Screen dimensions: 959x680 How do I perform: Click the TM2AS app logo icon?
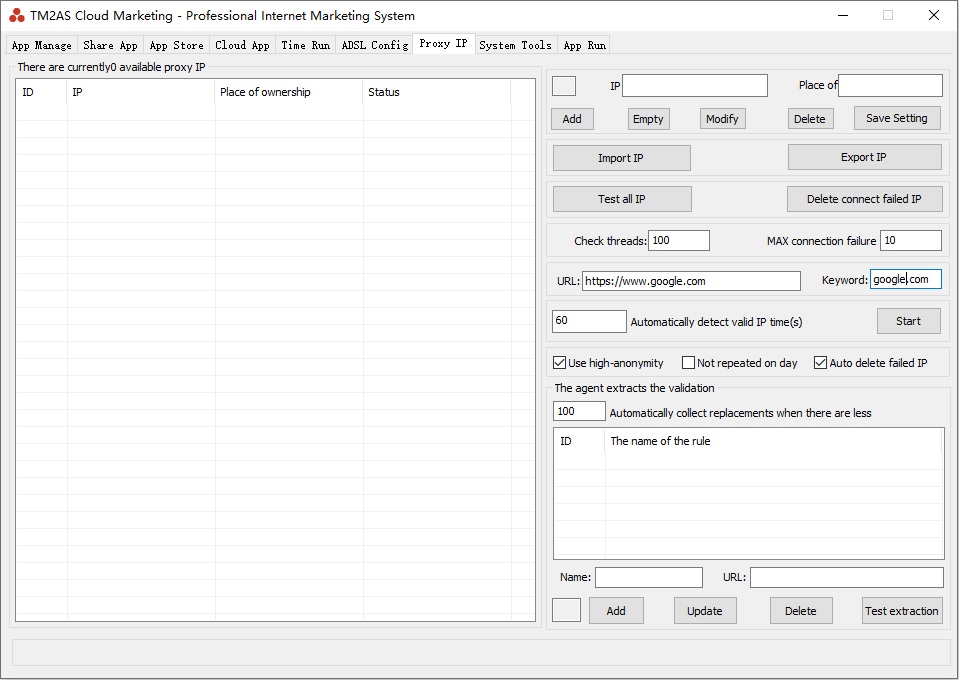point(17,15)
